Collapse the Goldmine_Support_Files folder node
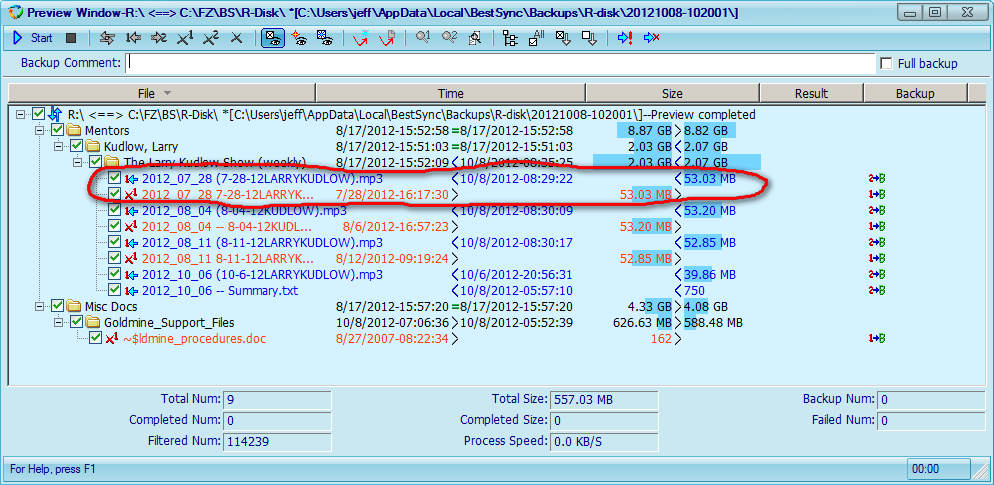Image resolution: width=994 pixels, height=485 pixels. click(x=59, y=322)
